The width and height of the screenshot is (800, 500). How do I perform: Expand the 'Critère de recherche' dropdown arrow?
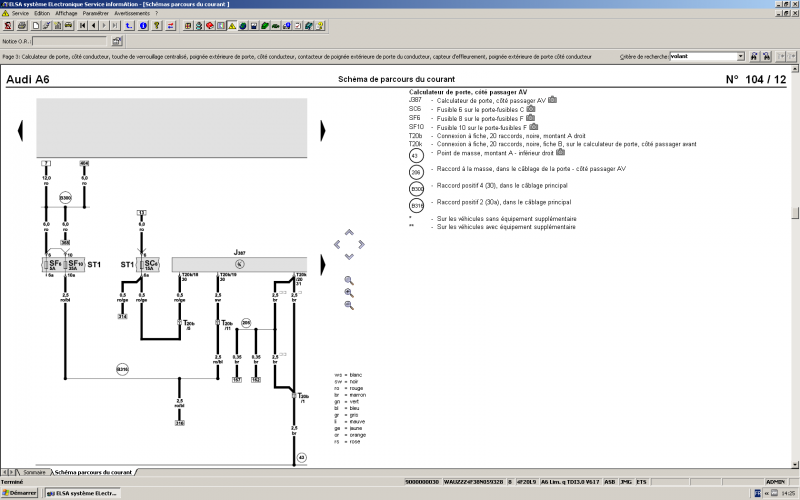click(740, 56)
